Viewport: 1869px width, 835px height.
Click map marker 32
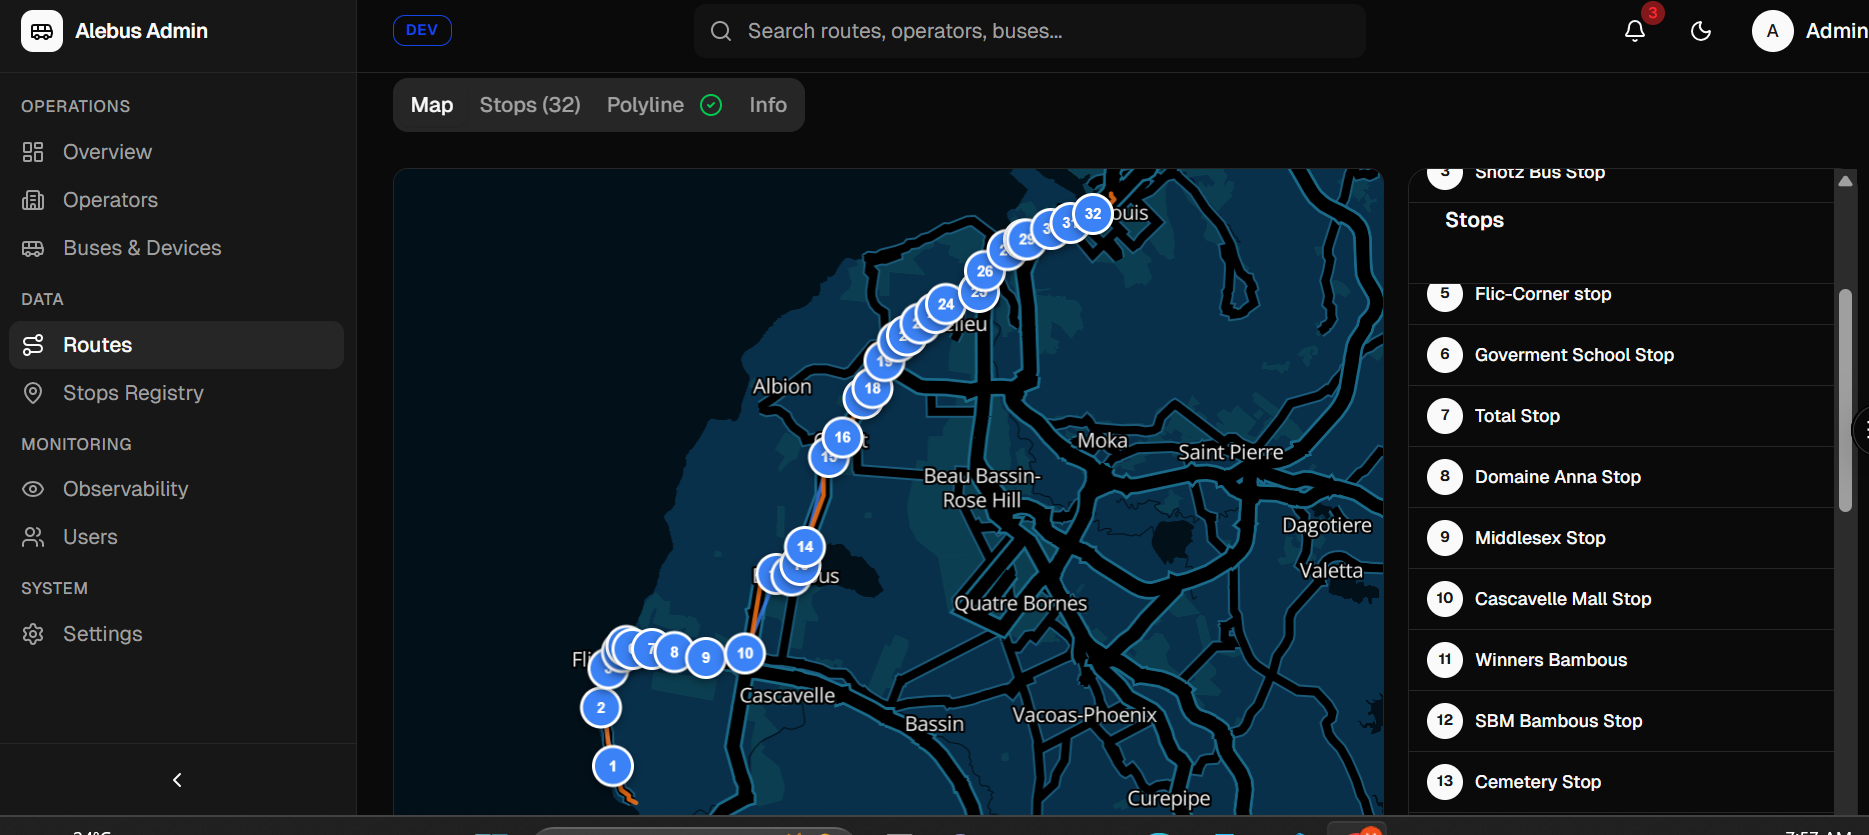coord(1093,213)
